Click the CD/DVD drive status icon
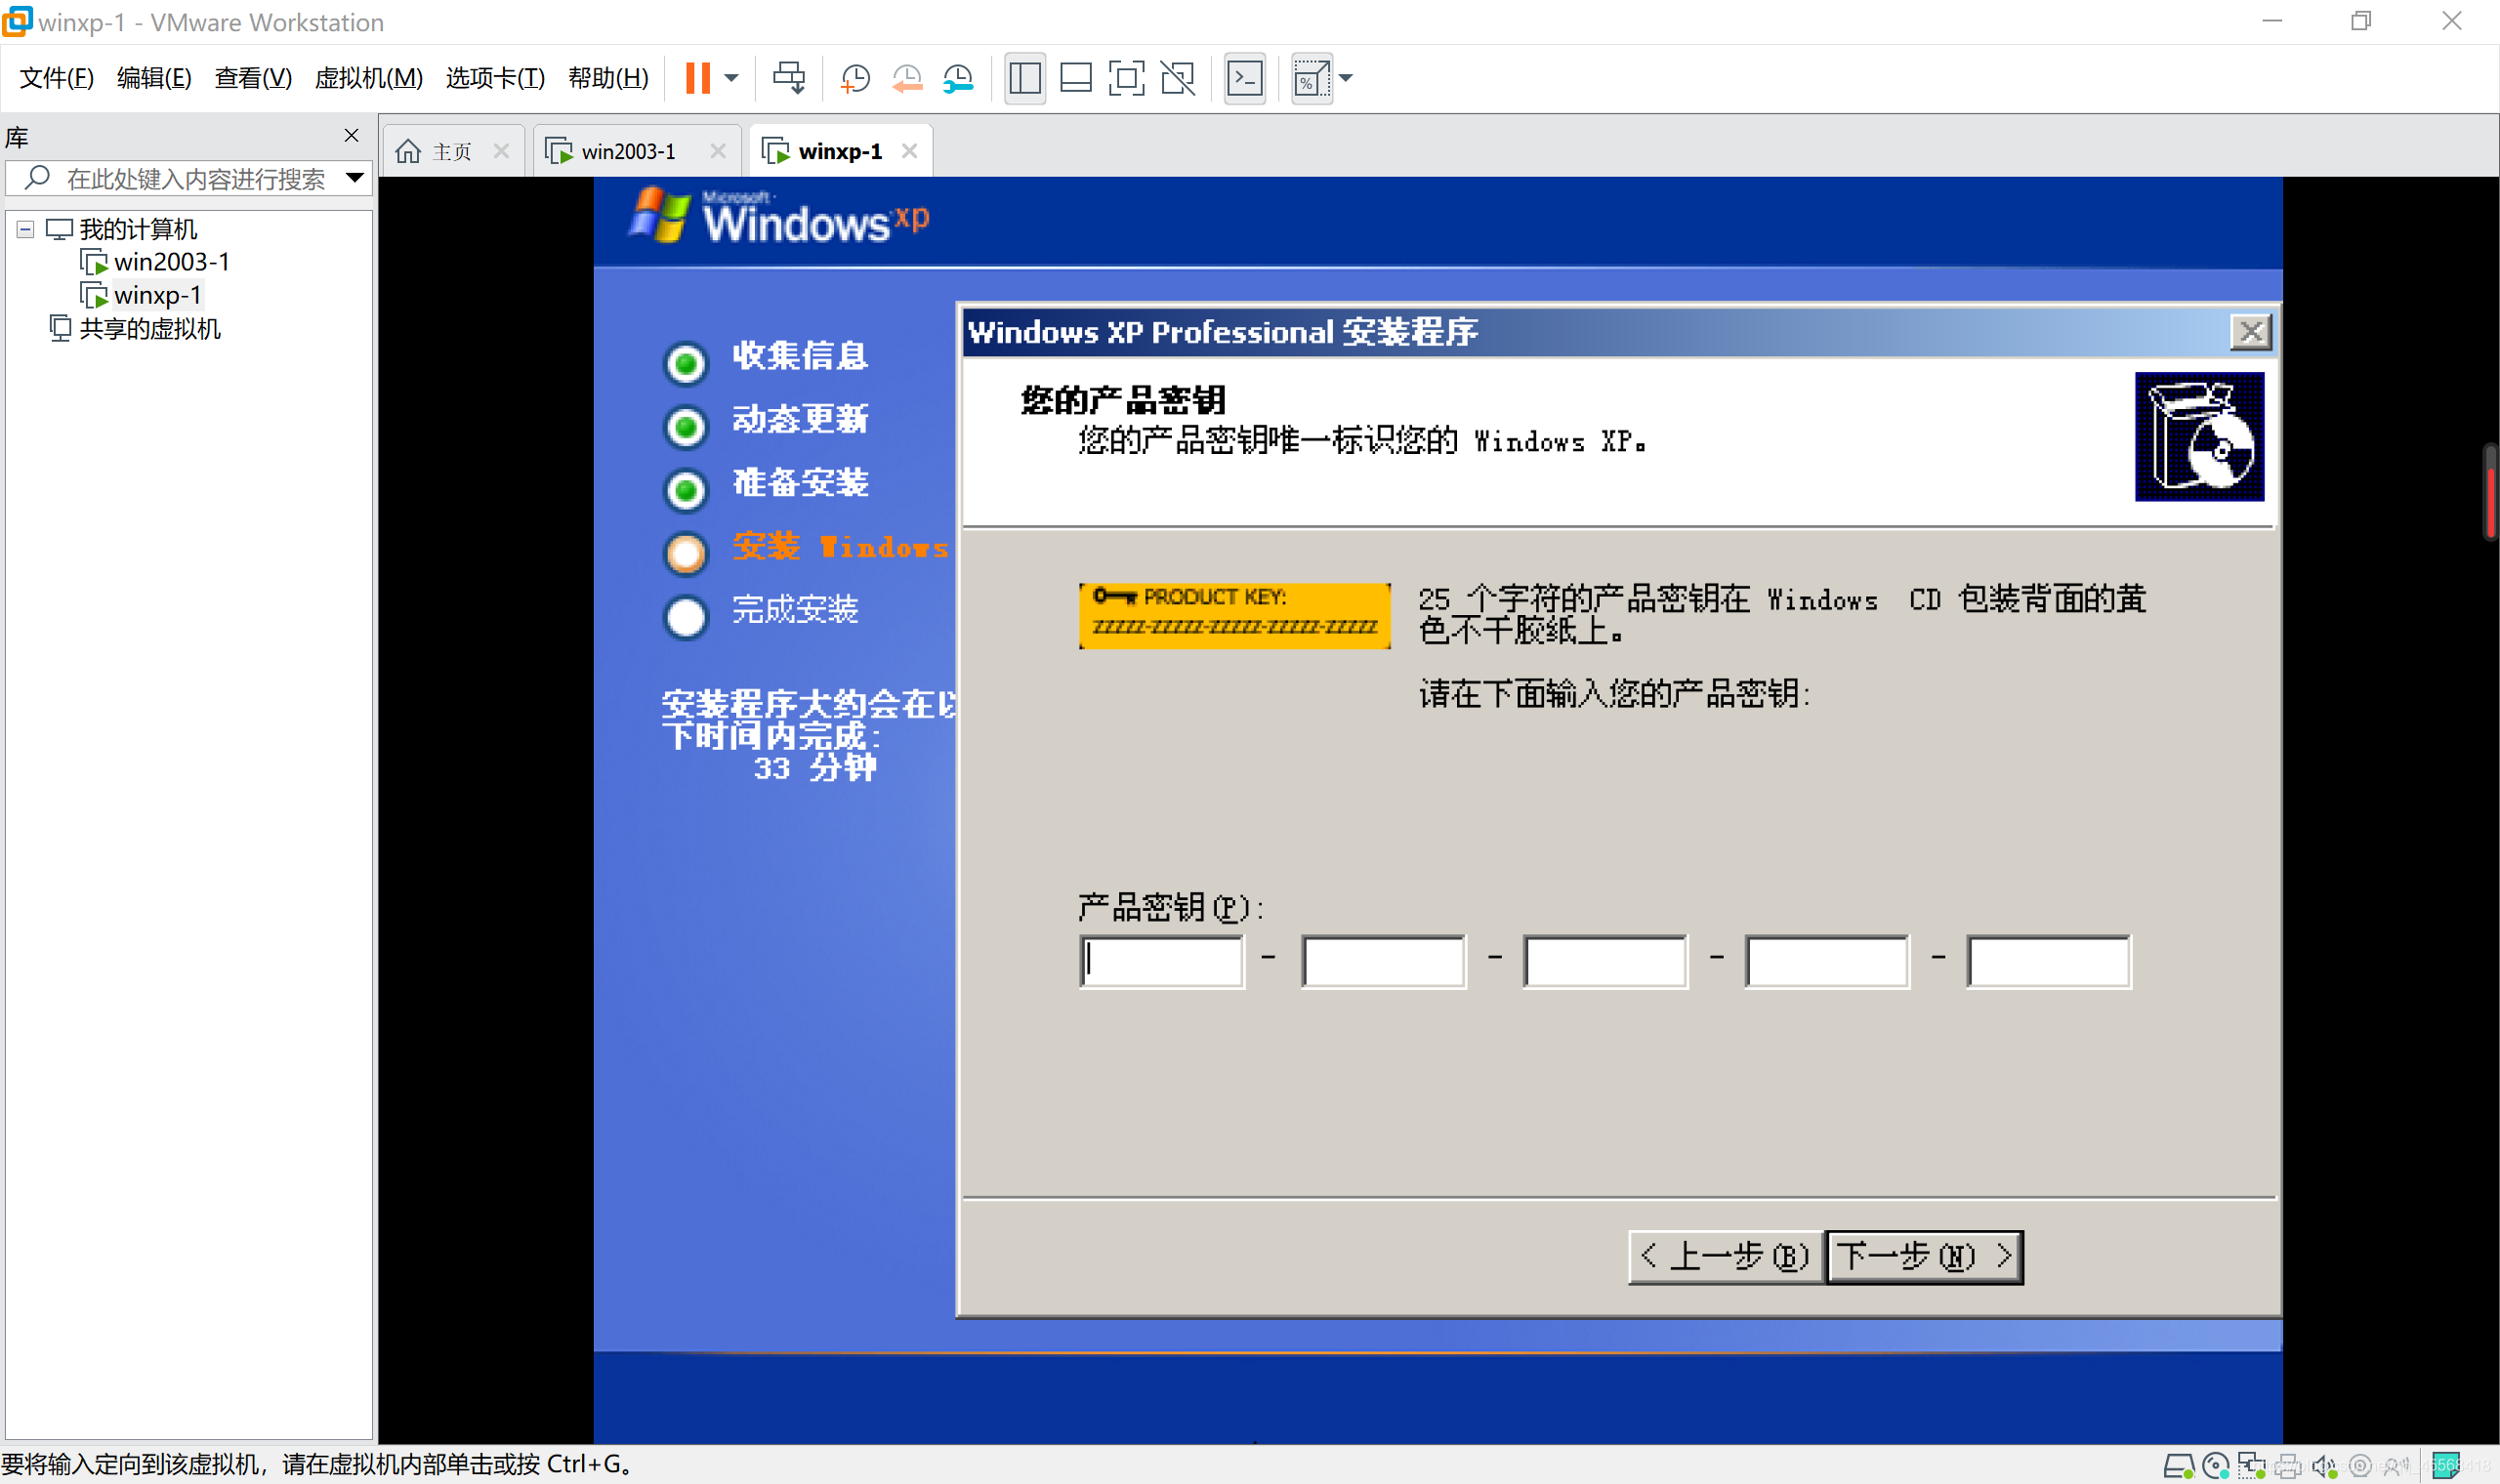 pyautogui.click(x=2215, y=1466)
